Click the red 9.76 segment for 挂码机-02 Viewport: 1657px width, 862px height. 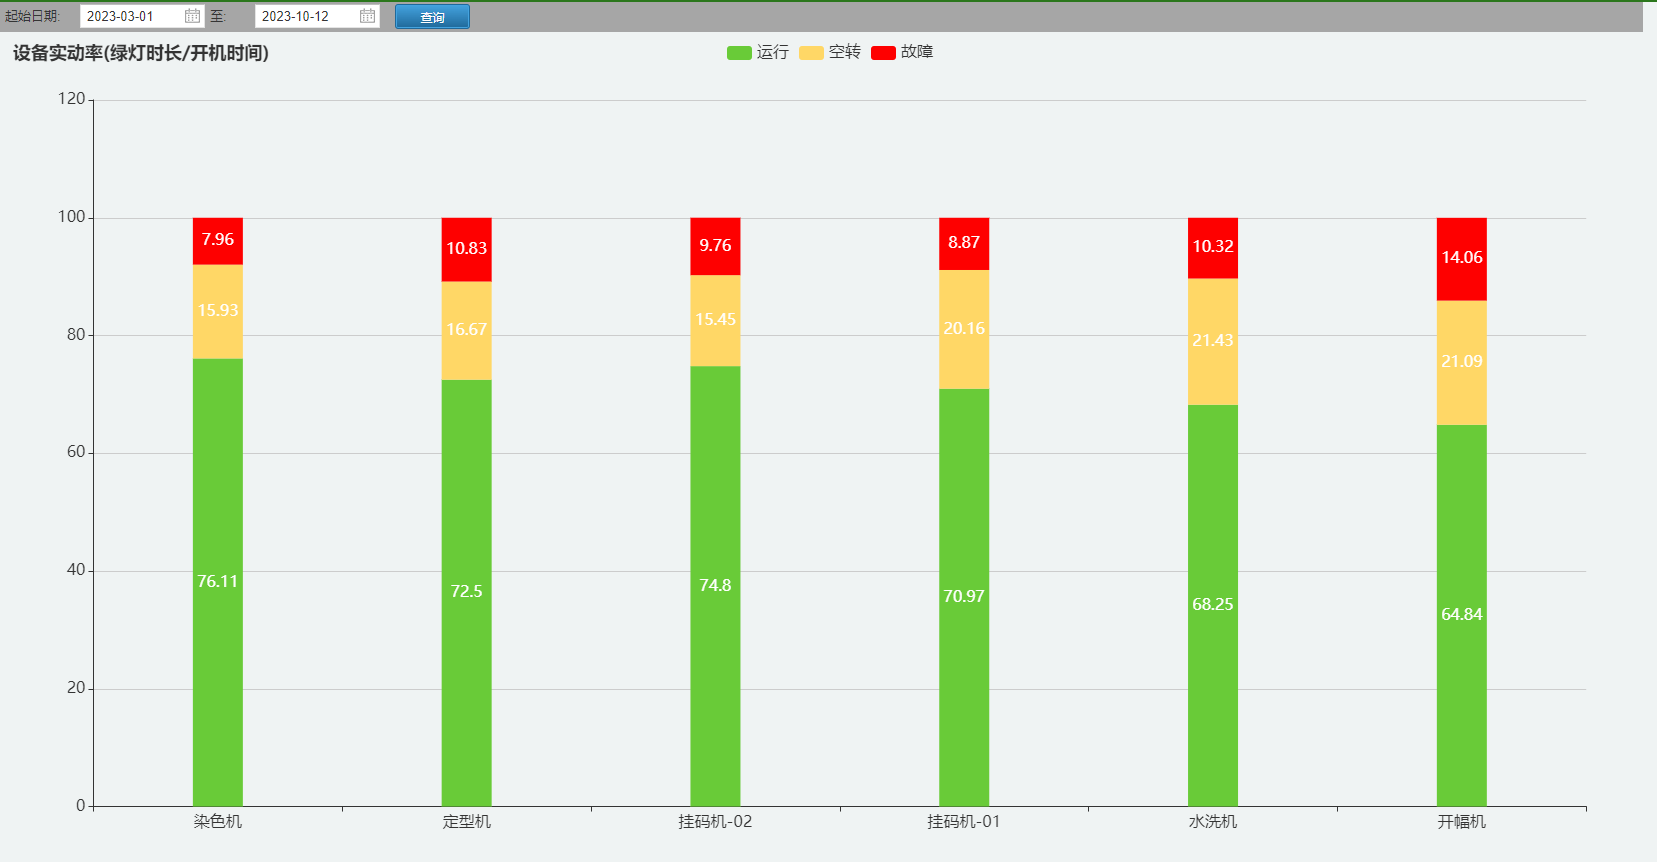pos(715,246)
